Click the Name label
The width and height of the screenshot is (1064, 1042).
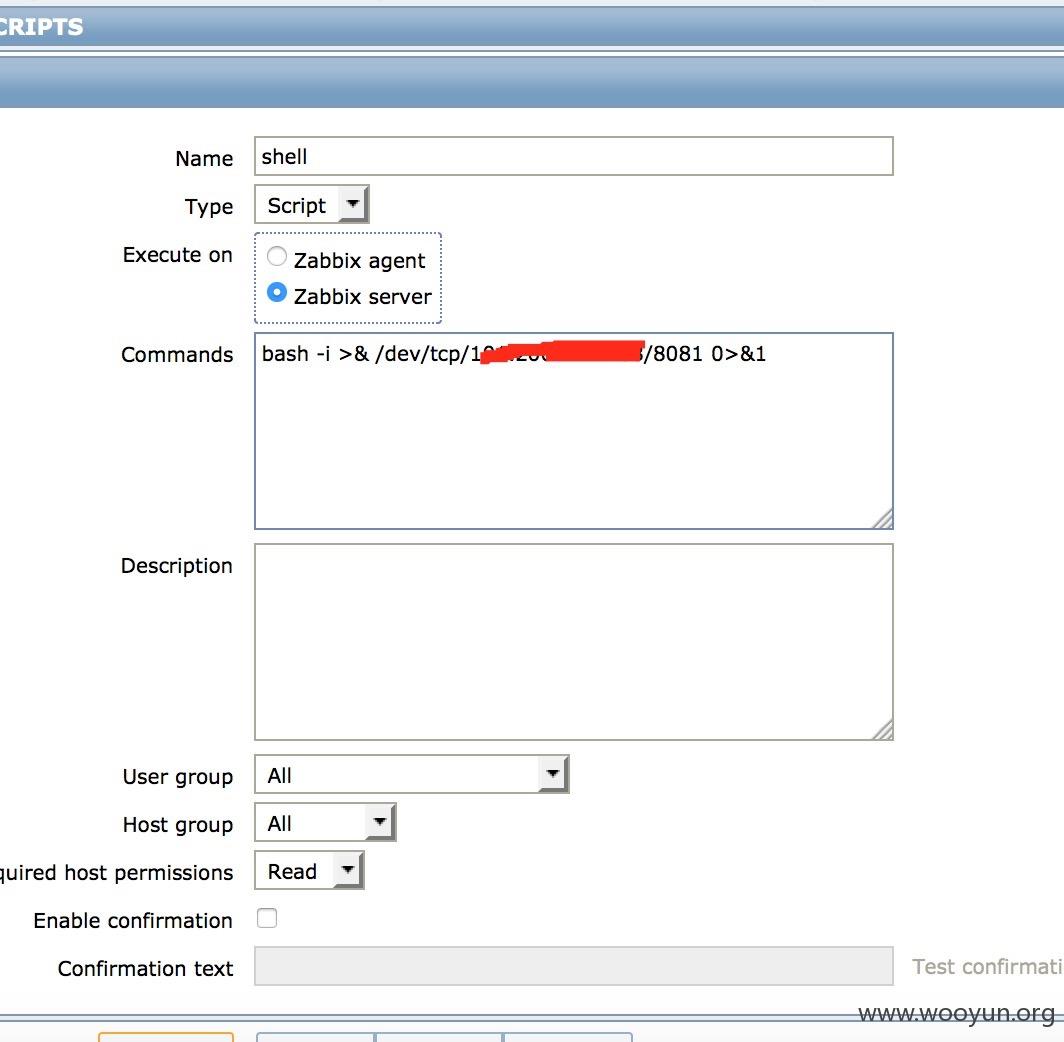coord(204,159)
